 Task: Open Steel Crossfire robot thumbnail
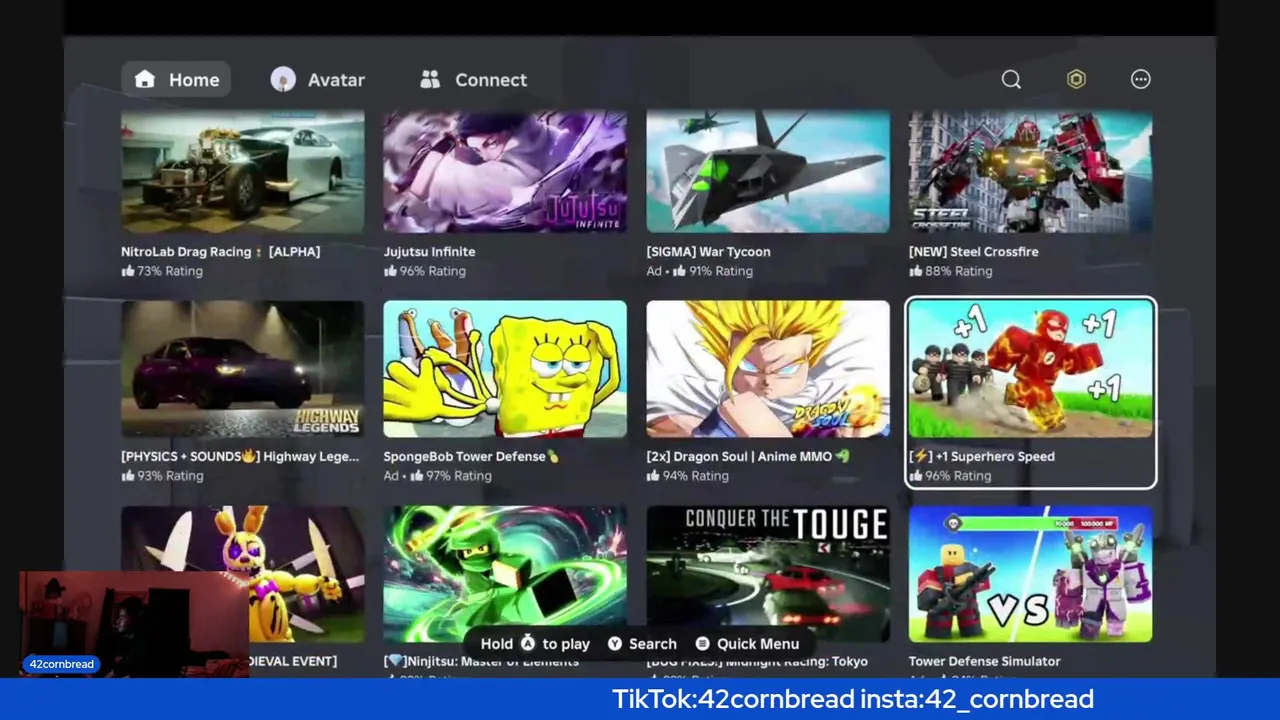pos(1030,172)
